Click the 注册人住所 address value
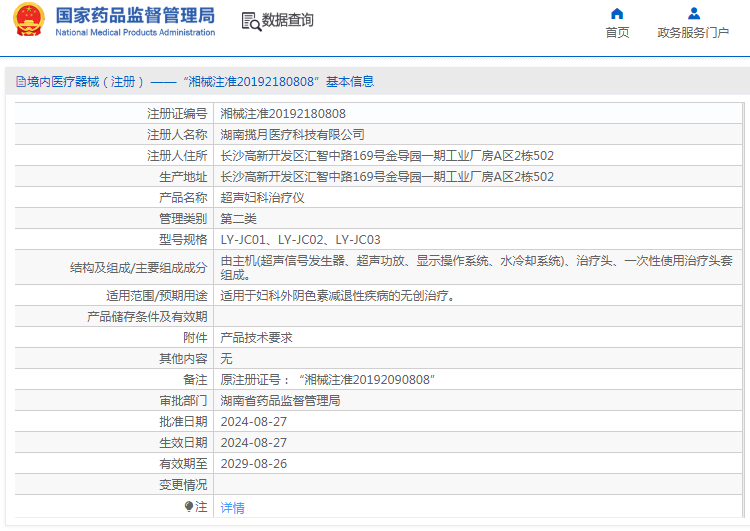The width and height of the screenshot is (750, 531). click(x=387, y=156)
